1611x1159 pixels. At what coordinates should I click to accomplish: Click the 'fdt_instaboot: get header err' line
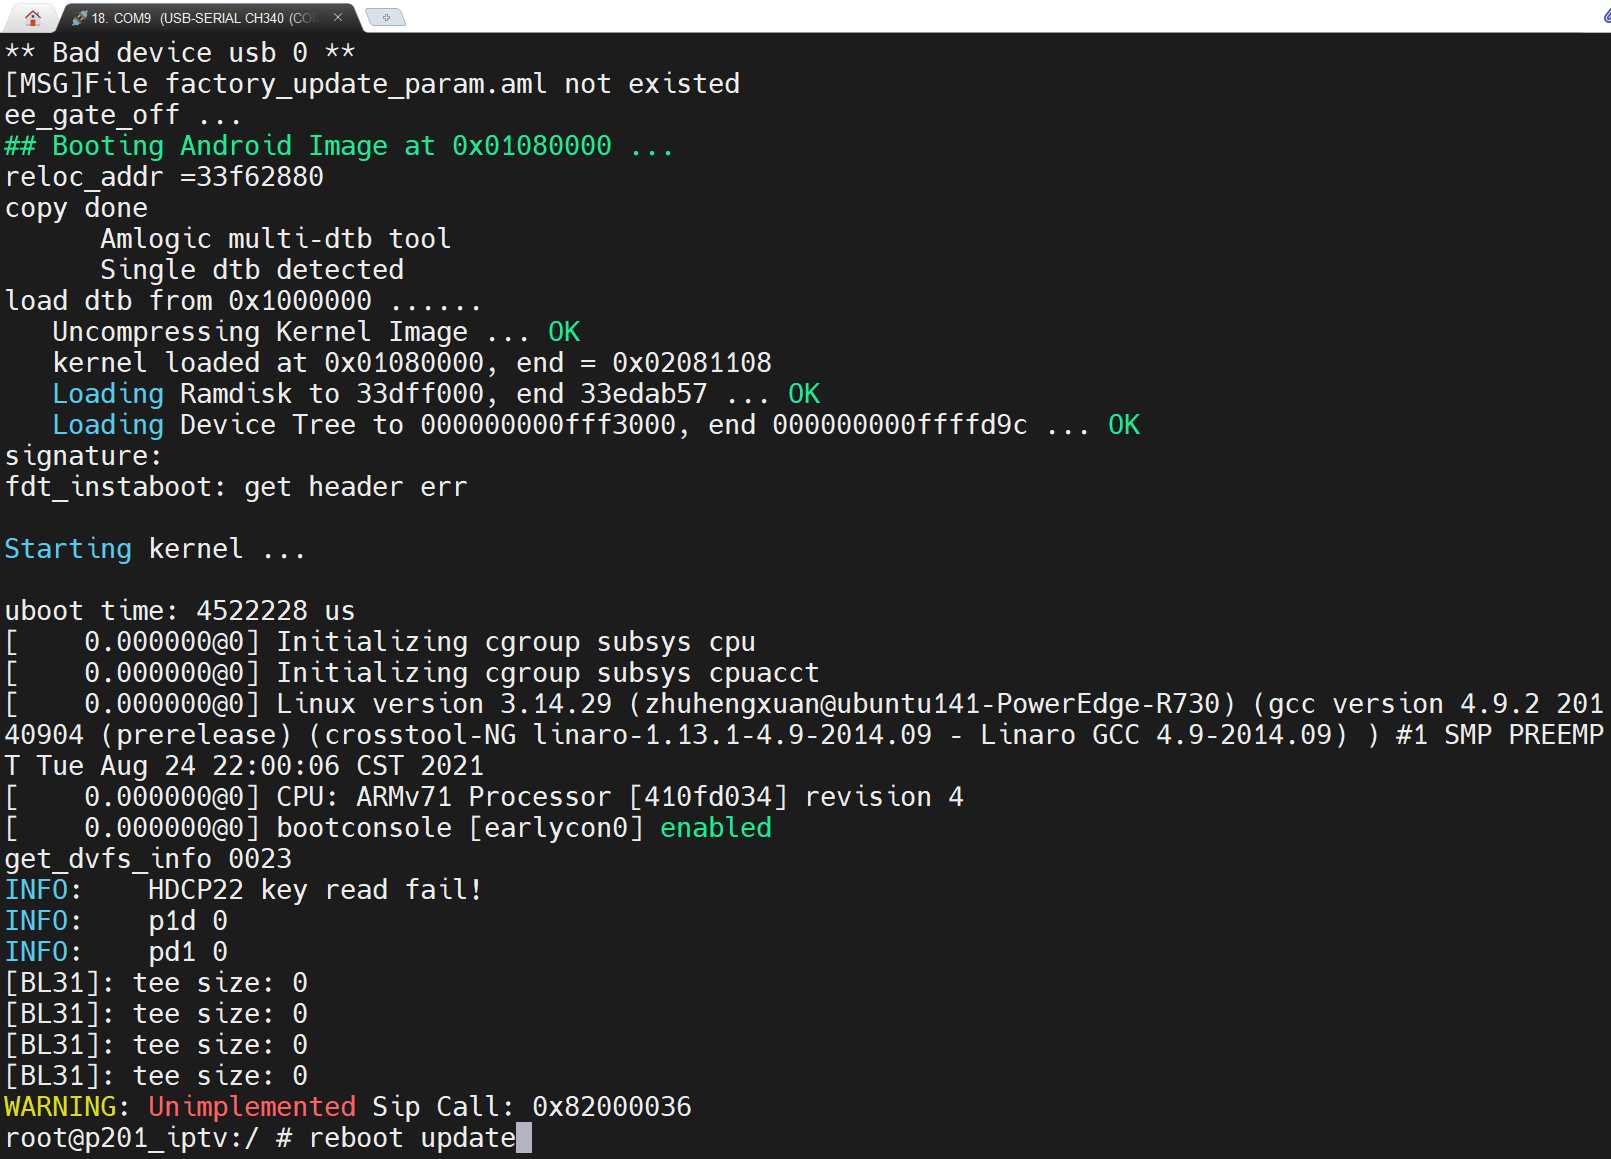point(236,487)
